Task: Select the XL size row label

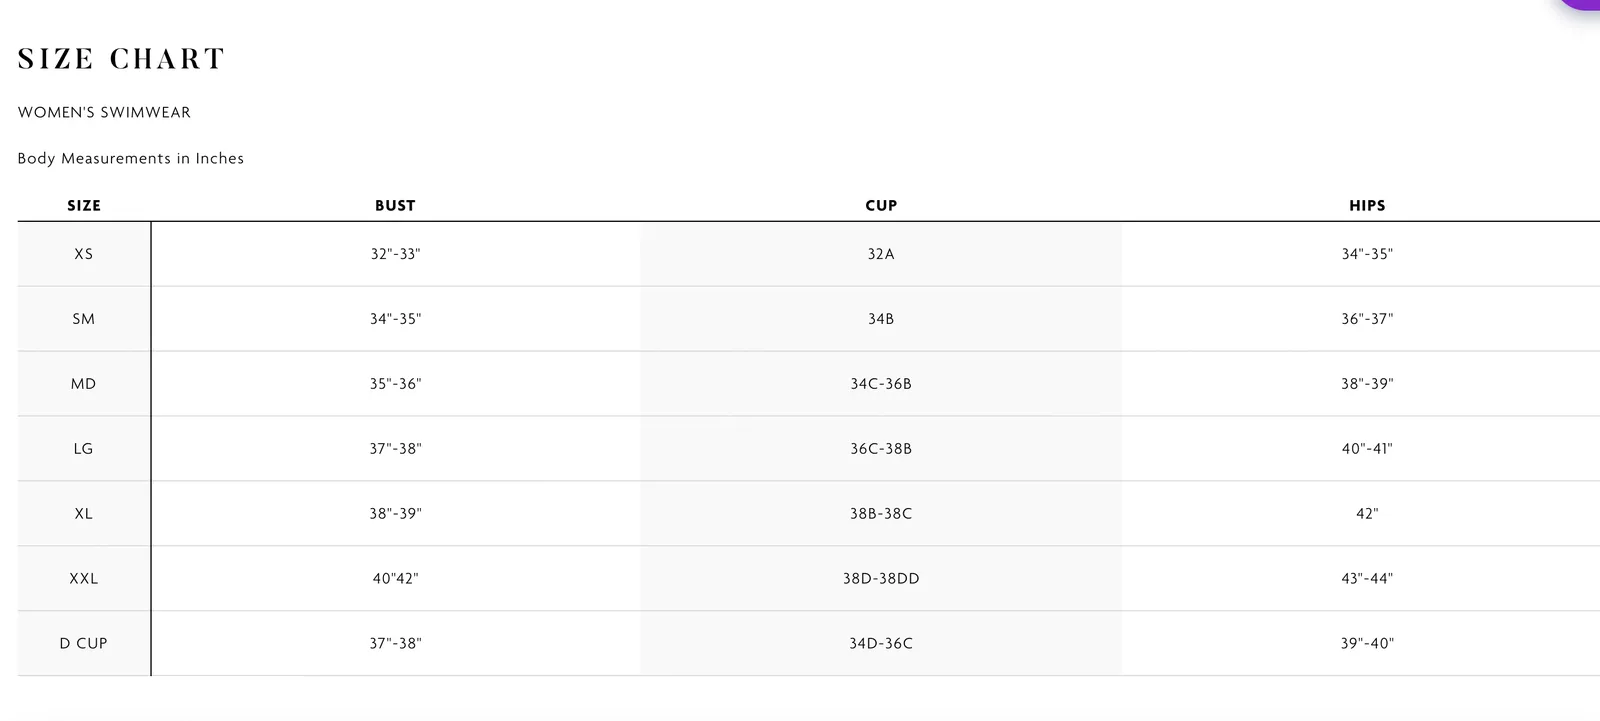Action: click(84, 514)
